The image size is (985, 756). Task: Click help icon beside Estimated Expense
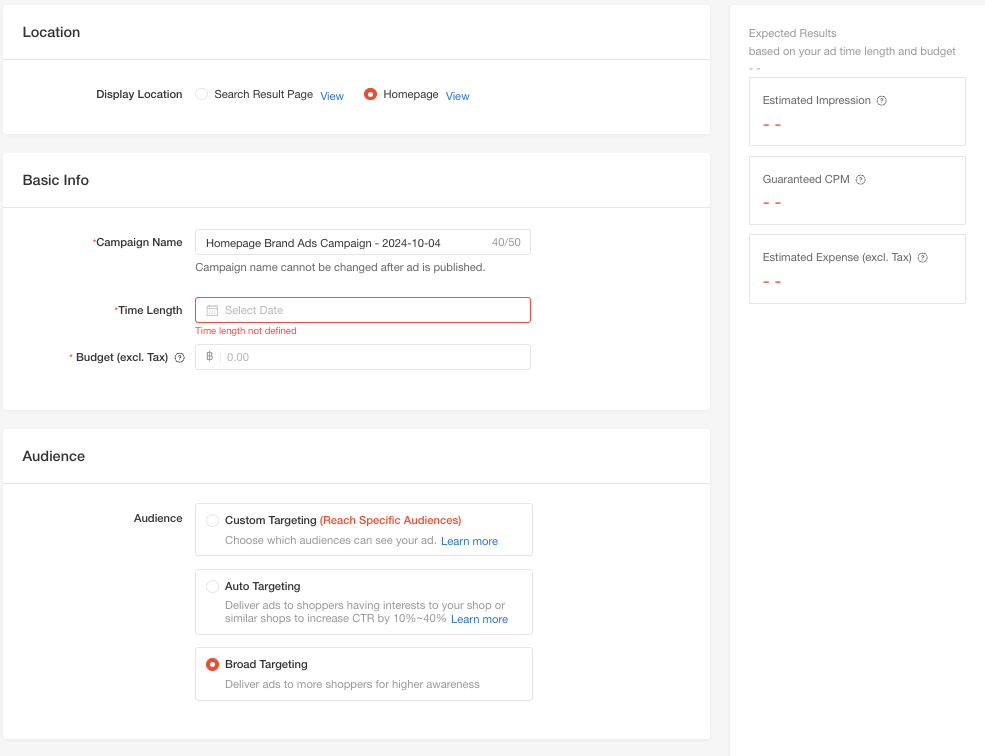(x=922, y=258)
